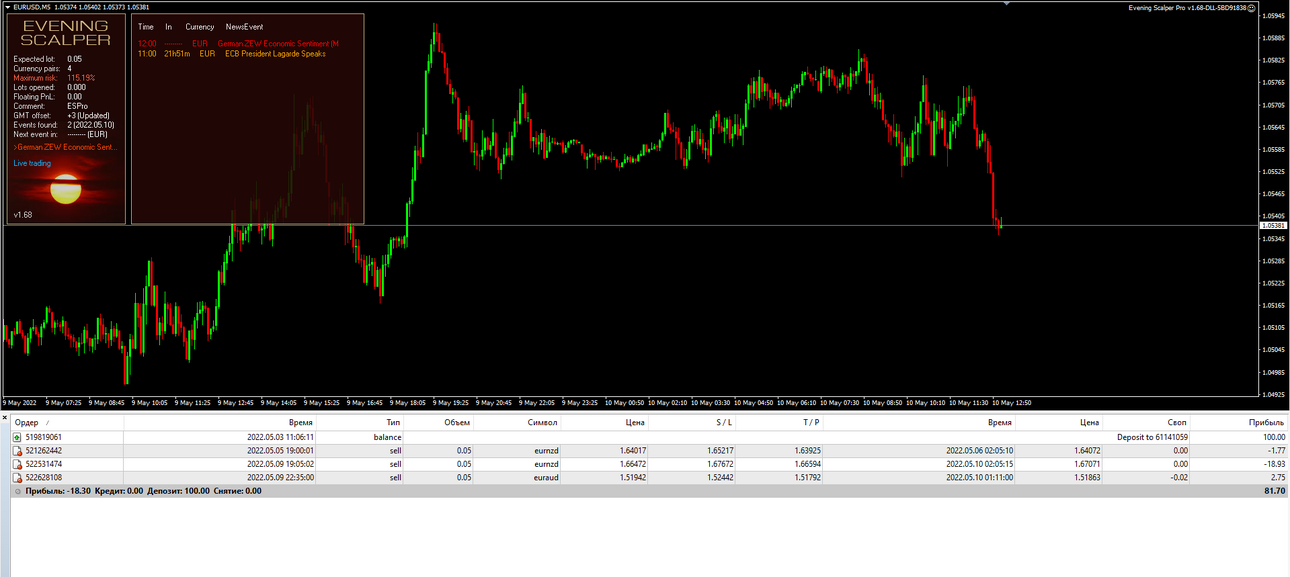Click the 10 May 12:50 time axis label

tap(1011, 402)
